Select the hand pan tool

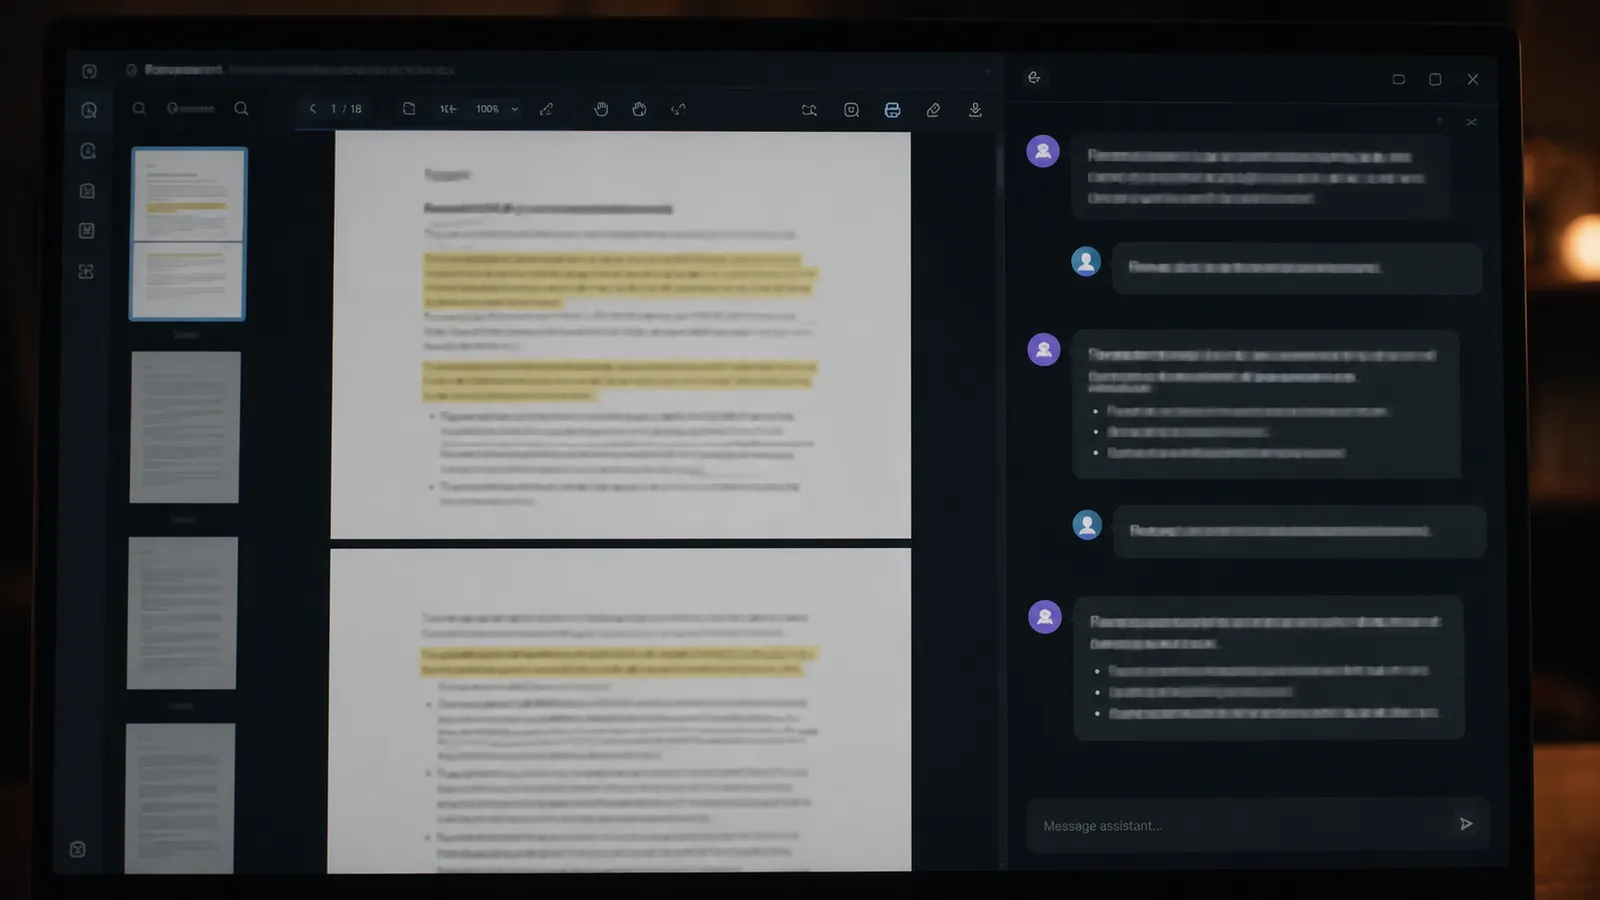click(x=601, y=109)
